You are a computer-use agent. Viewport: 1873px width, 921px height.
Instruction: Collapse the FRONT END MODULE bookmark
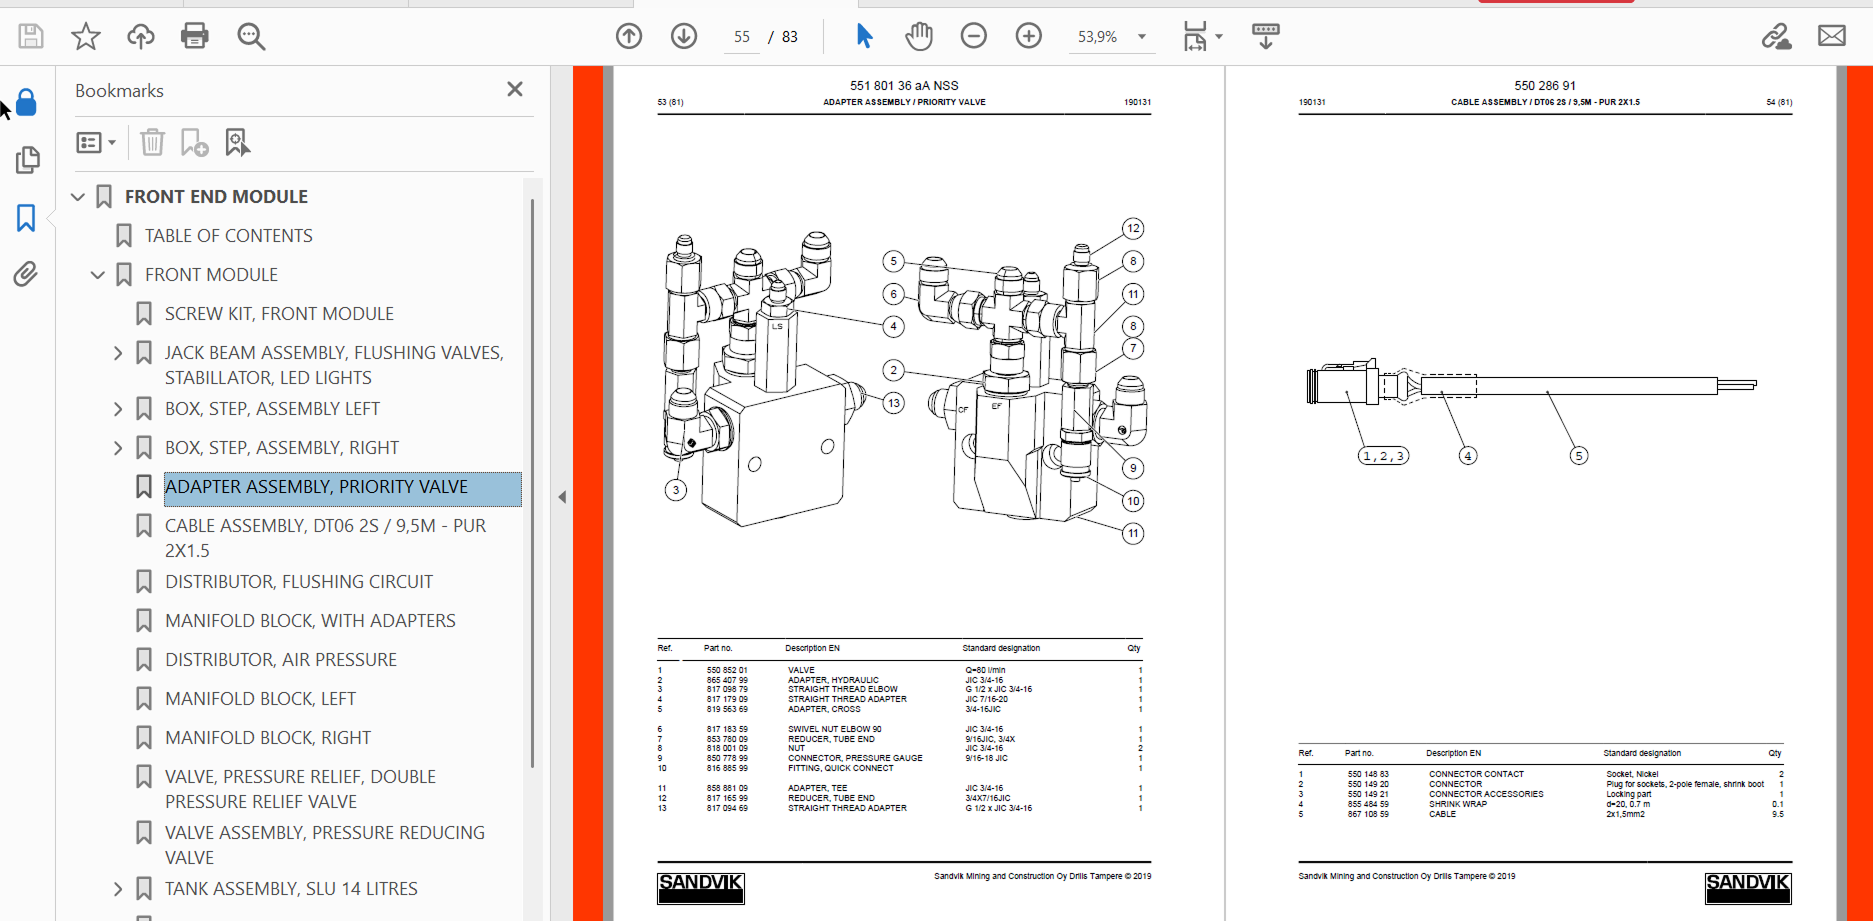pos(78,197)
